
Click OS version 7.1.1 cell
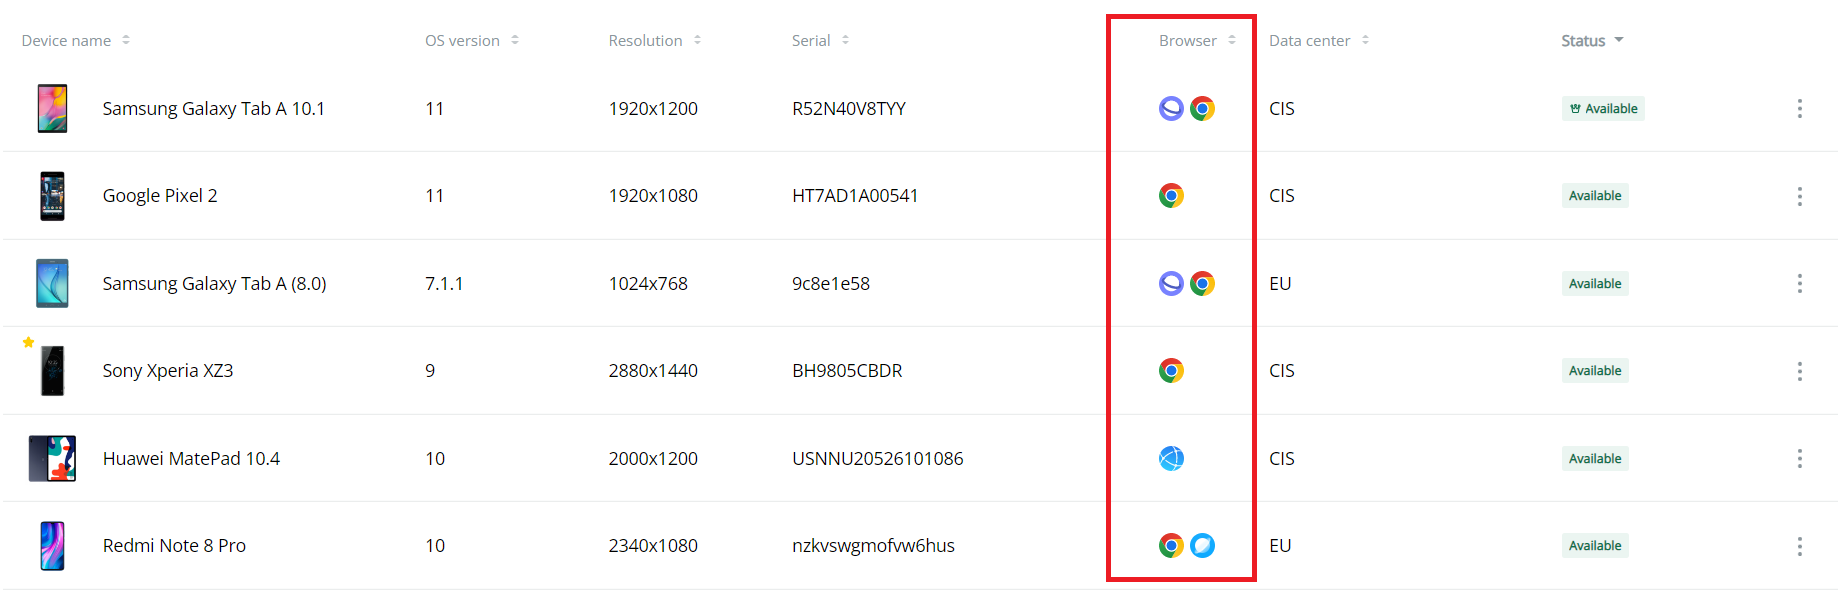point(444,283)
